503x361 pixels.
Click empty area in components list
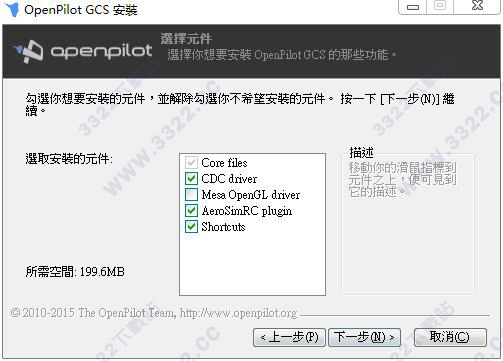point(252,263)
